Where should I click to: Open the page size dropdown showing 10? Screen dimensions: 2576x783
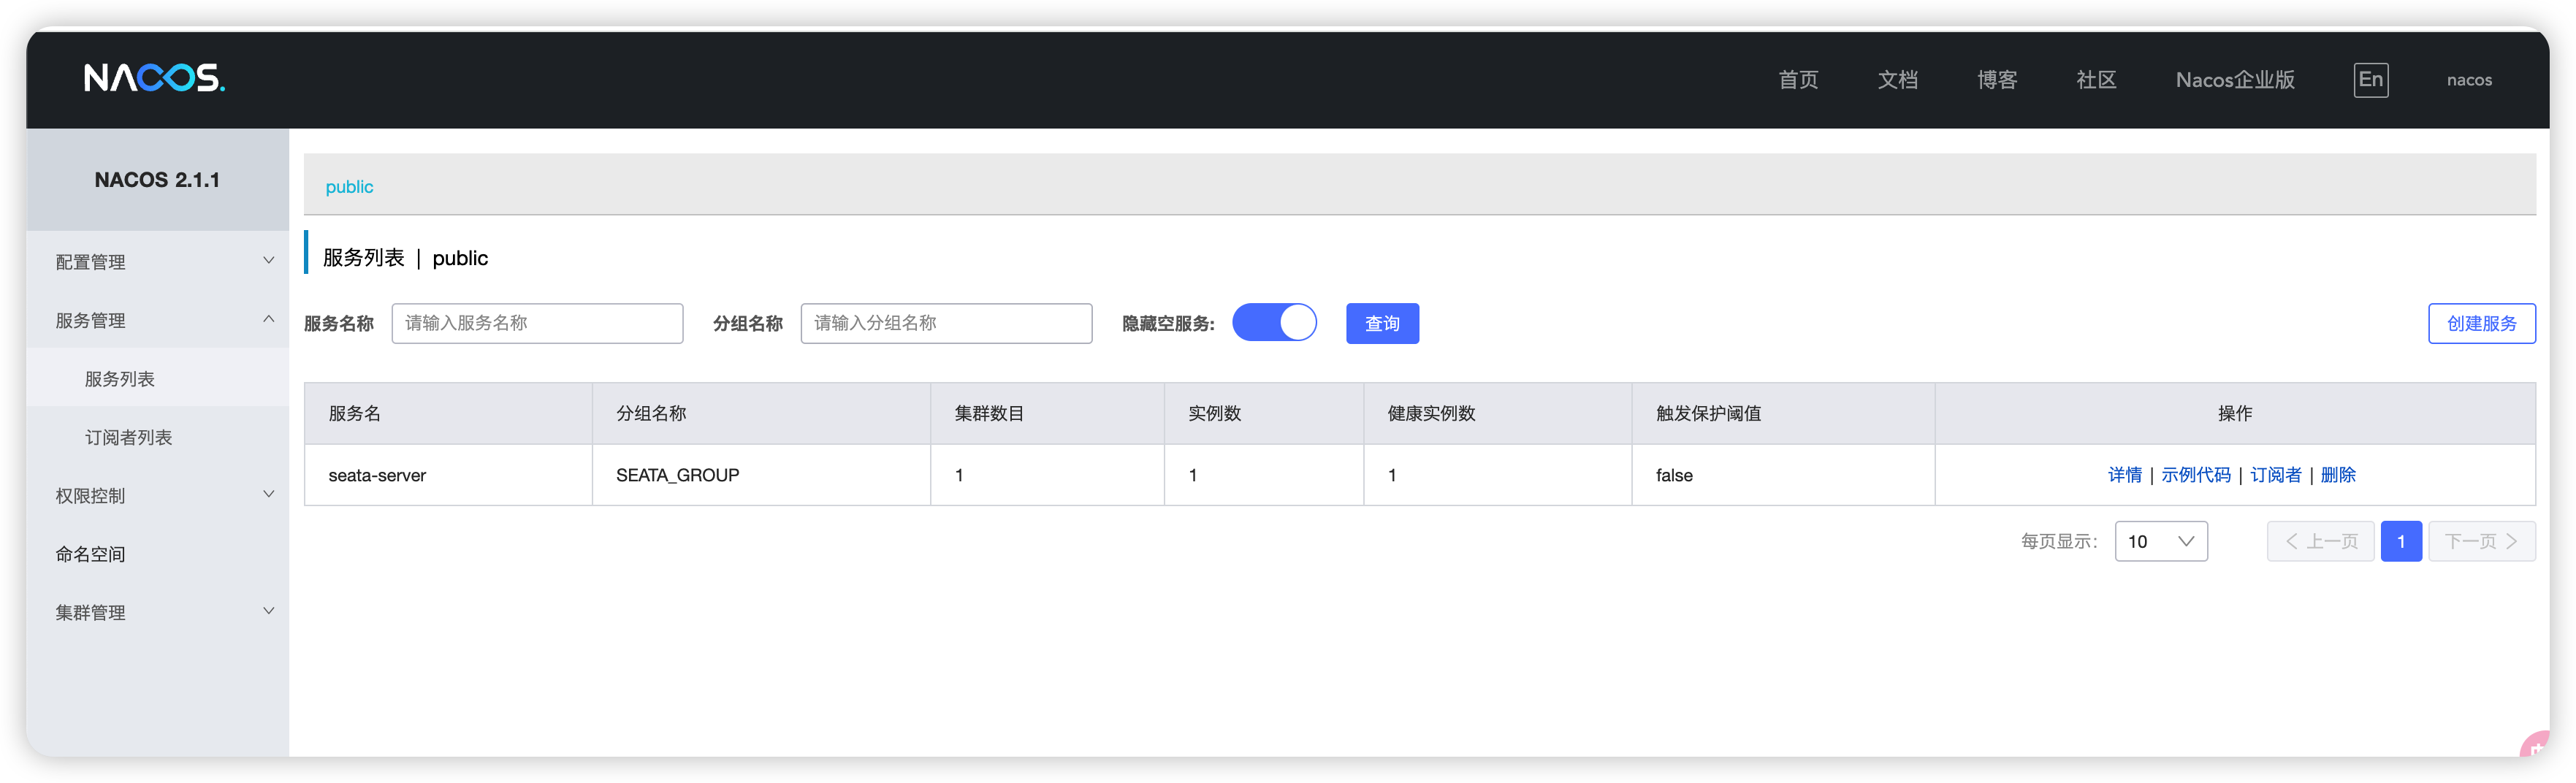2160,541
